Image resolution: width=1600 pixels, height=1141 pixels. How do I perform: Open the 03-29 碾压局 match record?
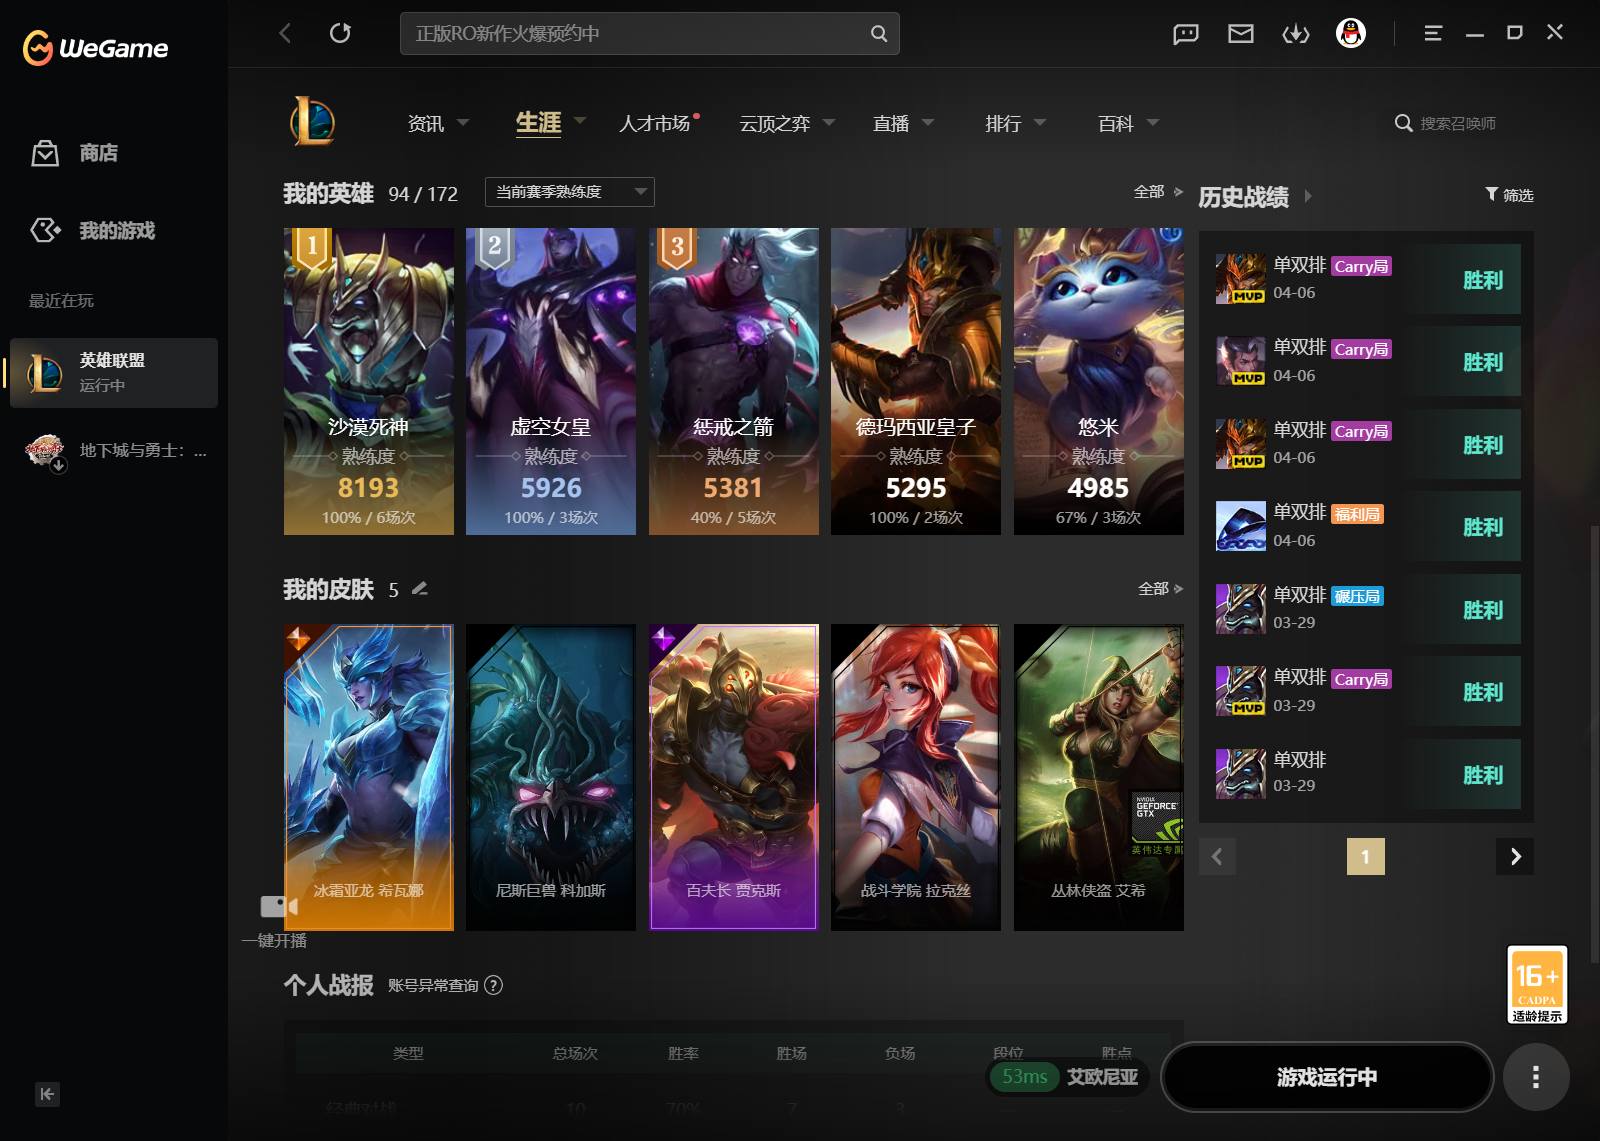1367,609
